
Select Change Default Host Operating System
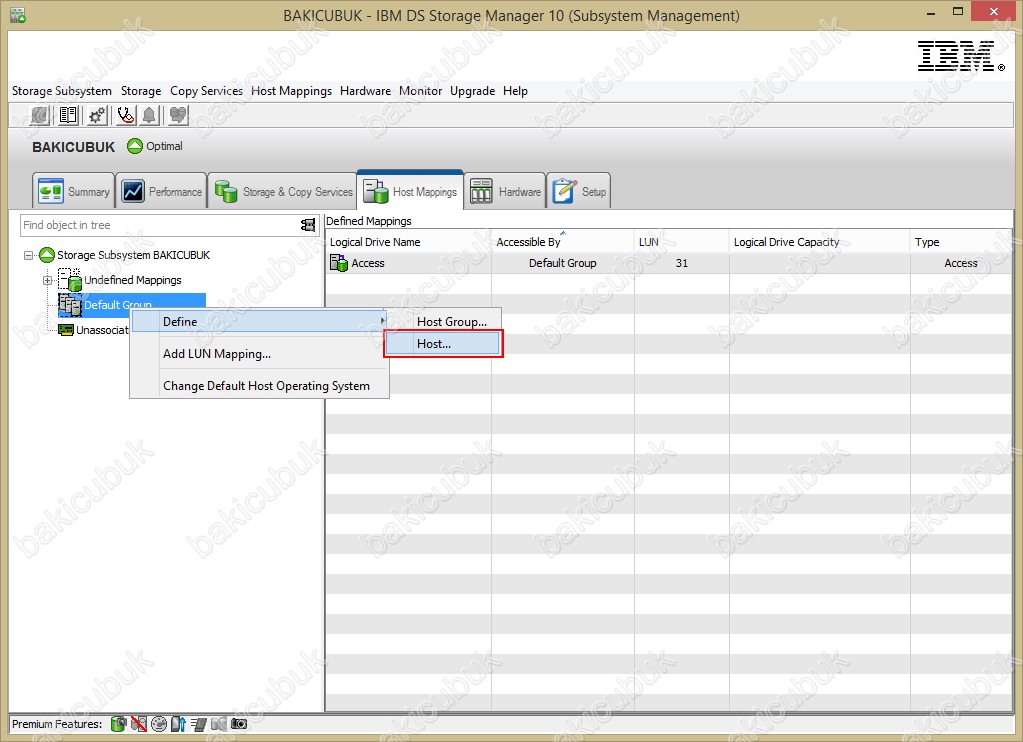point(260,386)
